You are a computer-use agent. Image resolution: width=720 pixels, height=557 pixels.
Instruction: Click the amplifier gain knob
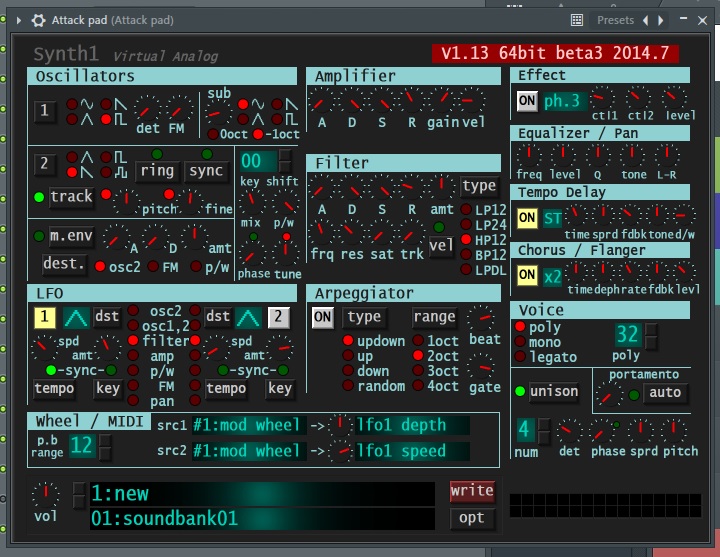[443, 101]
